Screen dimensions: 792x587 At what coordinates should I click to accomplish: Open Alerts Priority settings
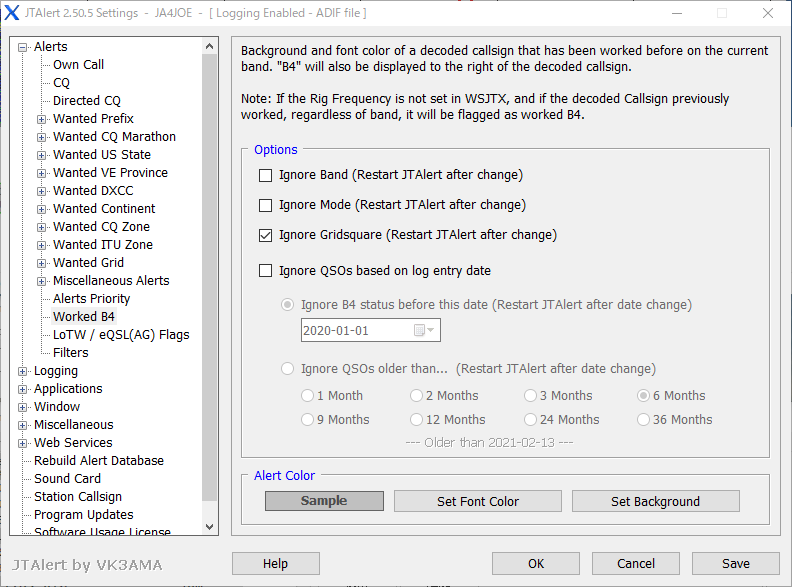pos(91,299)
